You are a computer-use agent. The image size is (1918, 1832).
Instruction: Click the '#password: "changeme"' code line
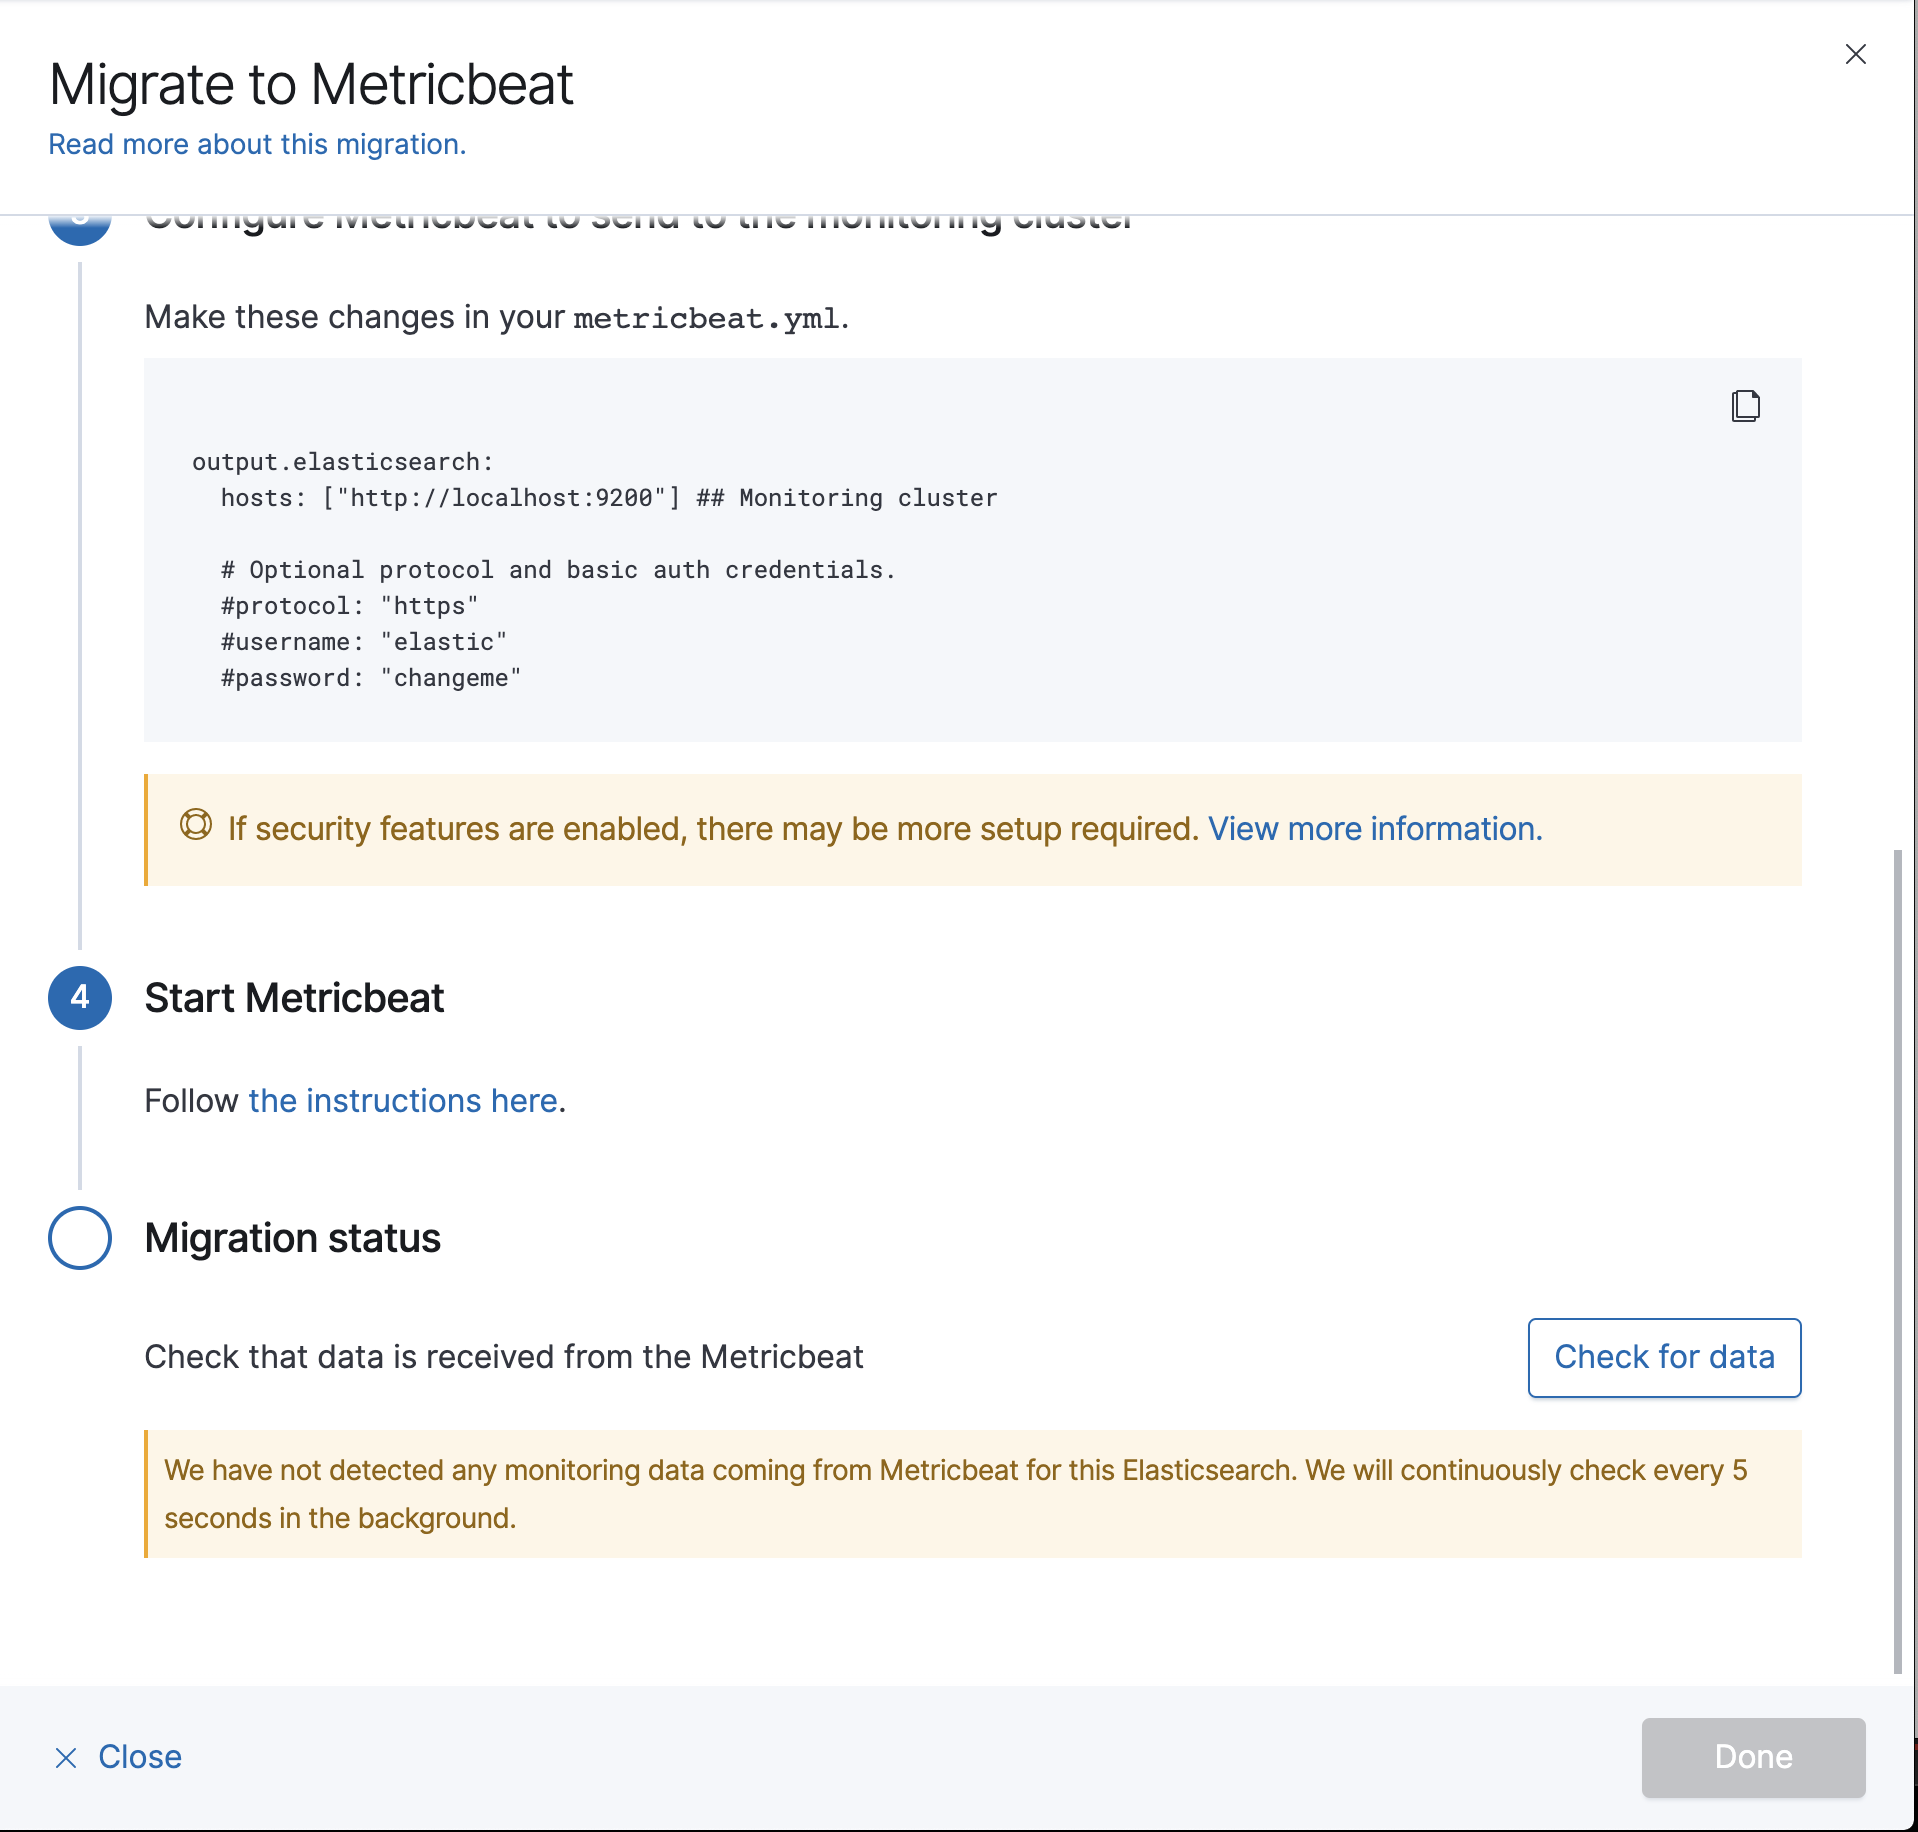(x=371, y=678)
